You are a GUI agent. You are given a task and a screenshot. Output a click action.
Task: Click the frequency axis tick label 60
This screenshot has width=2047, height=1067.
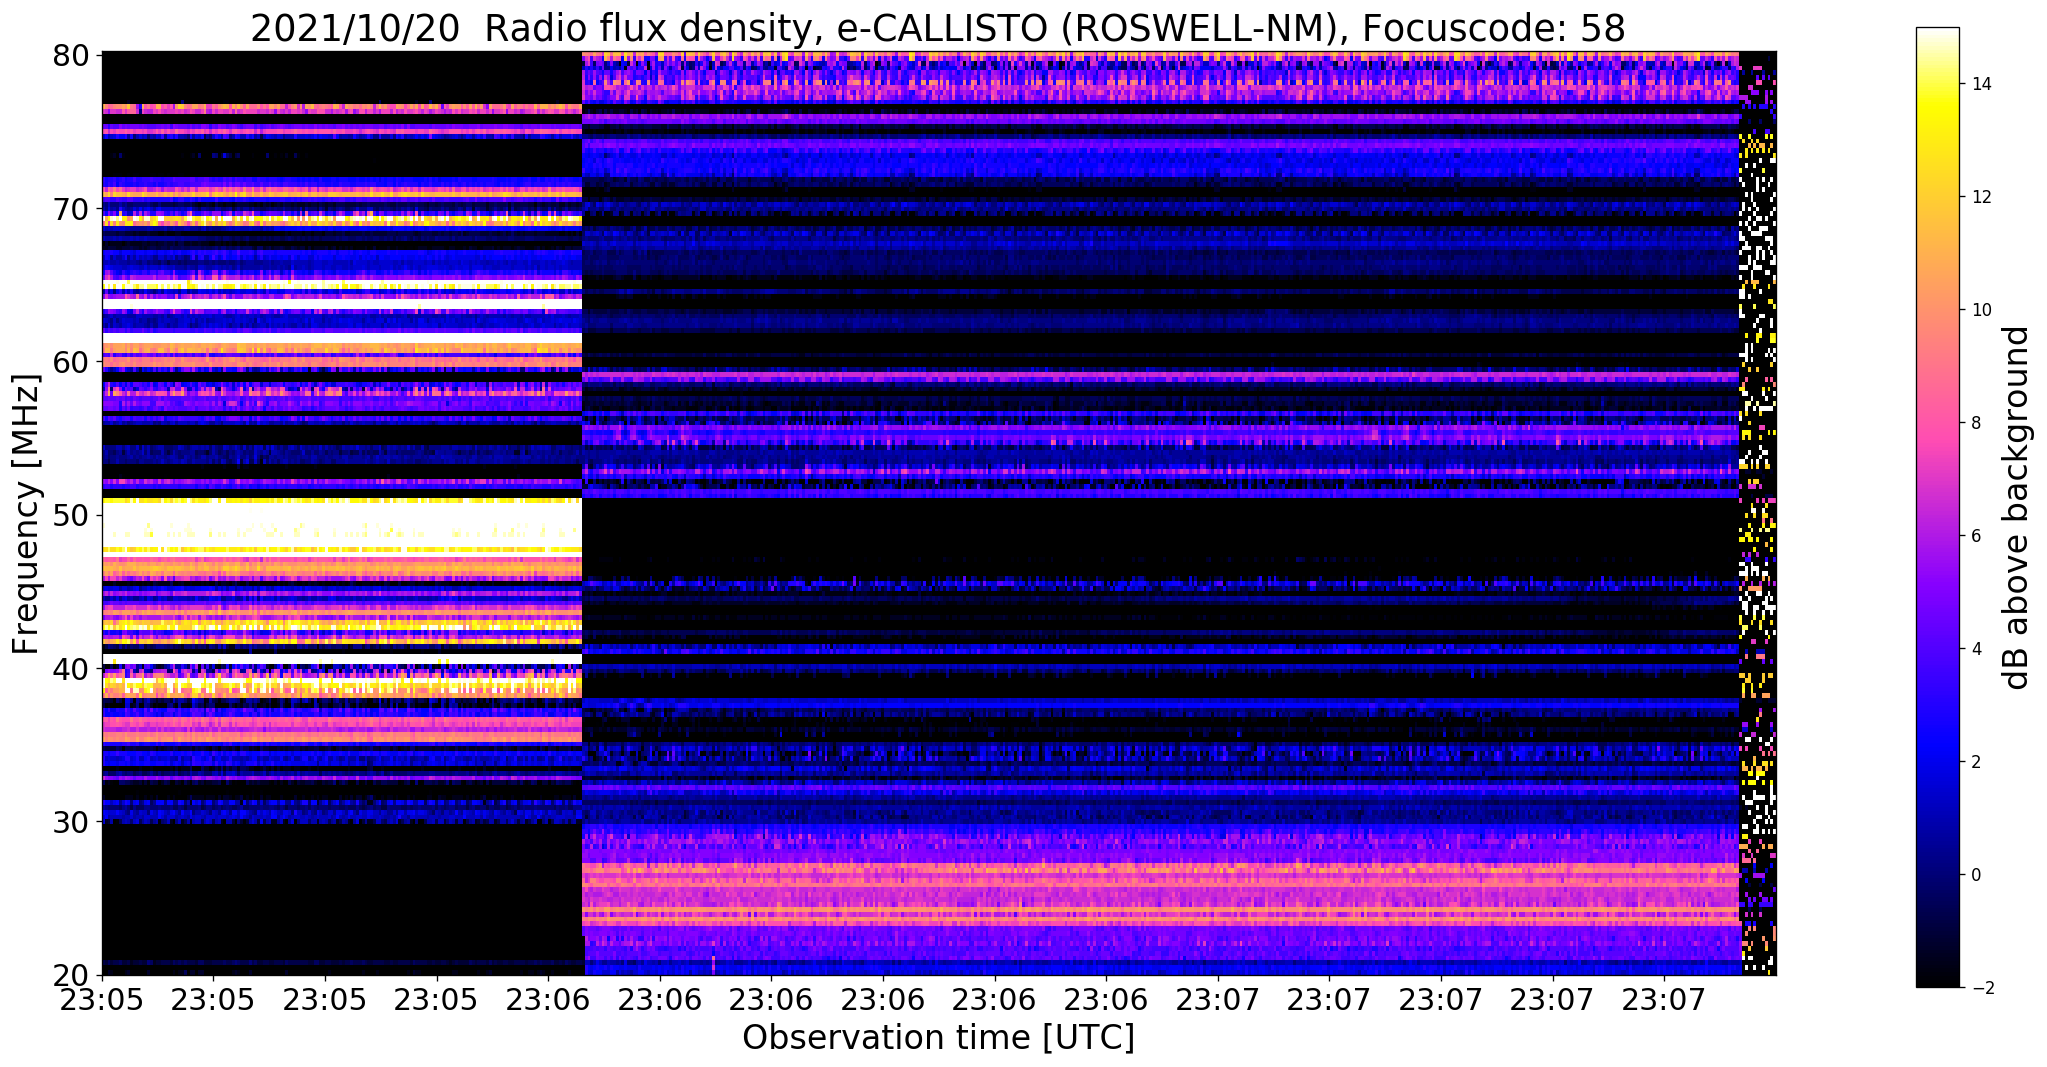point(70,362)
